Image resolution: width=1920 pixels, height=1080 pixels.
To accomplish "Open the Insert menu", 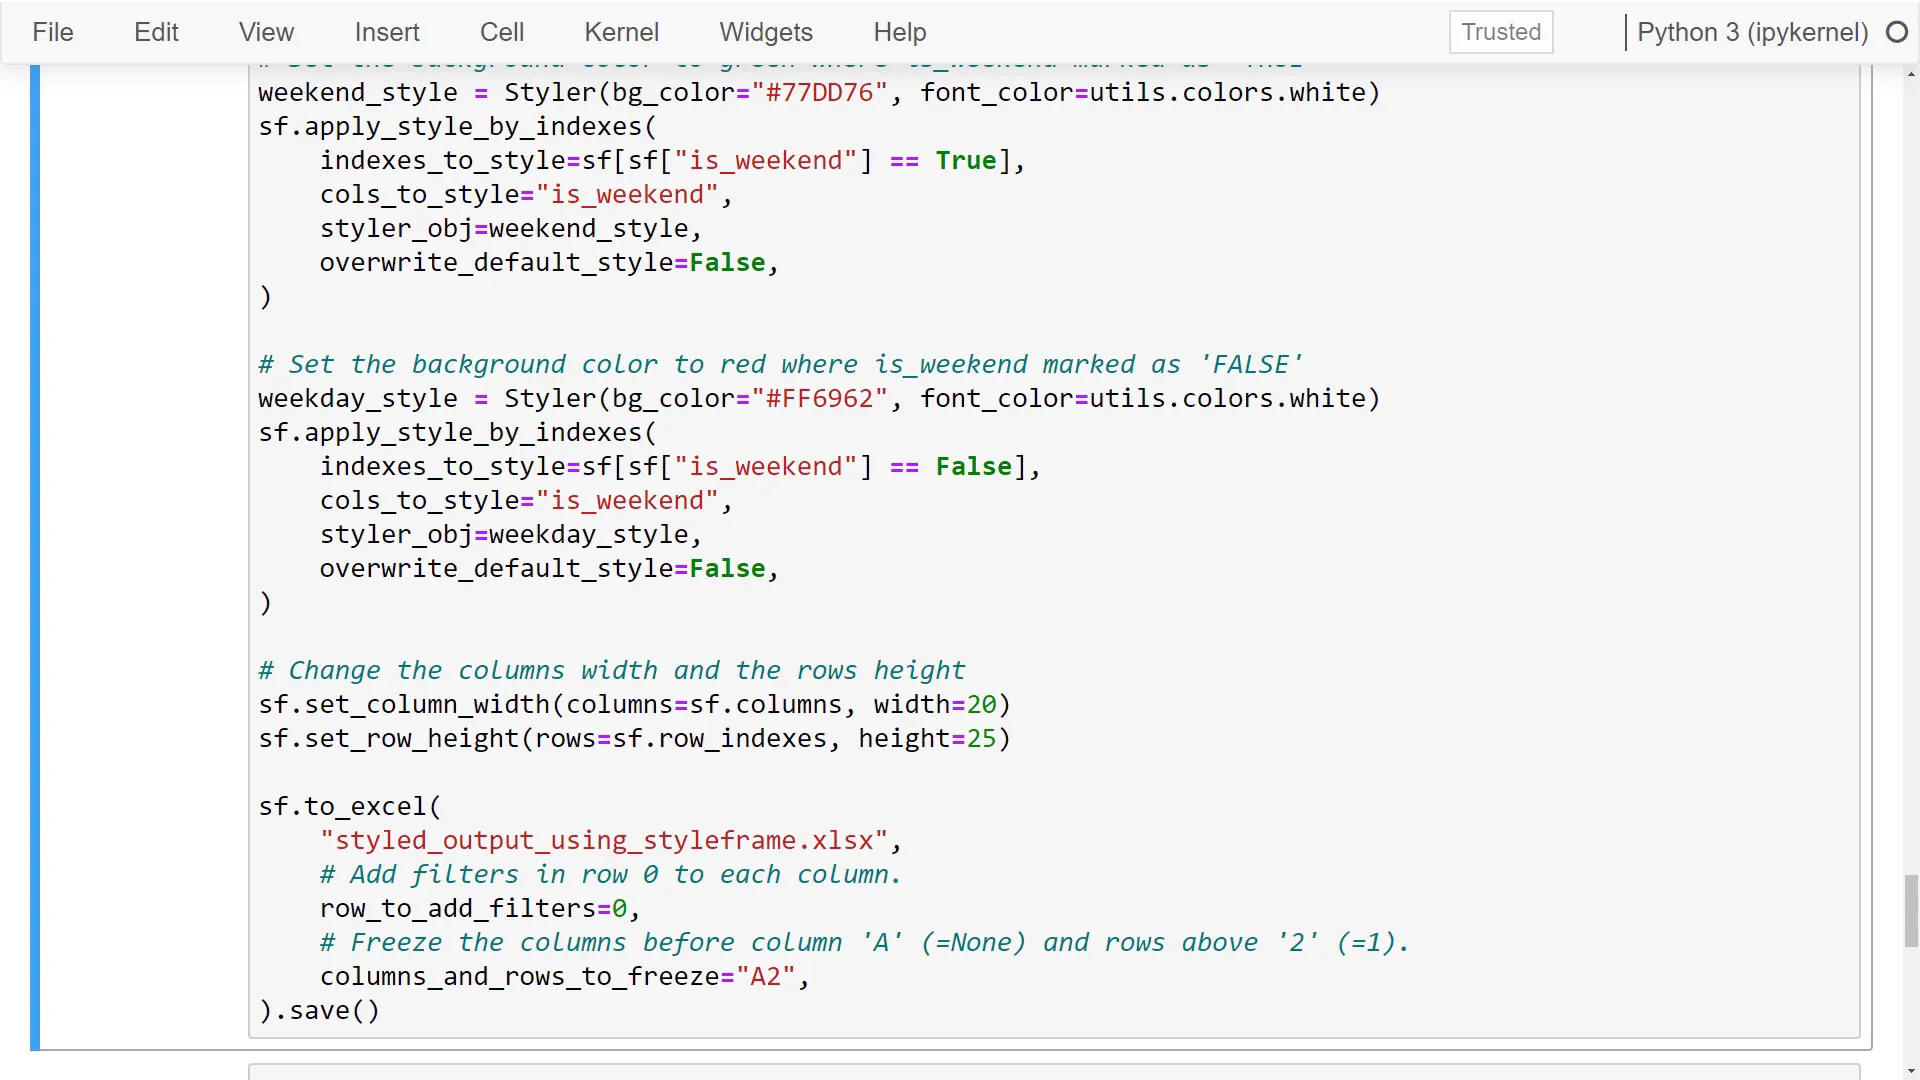I will point(386,32).
